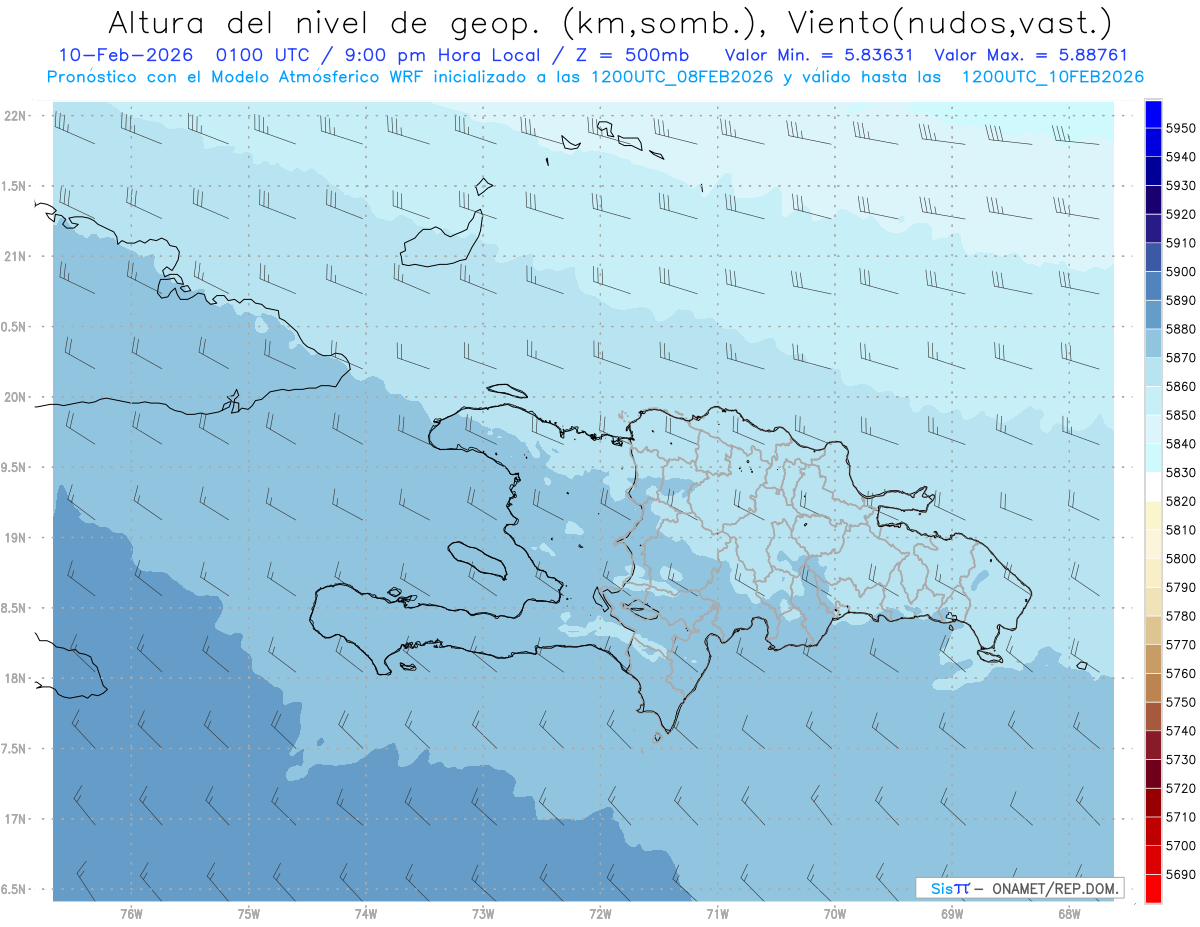1200x927 pixels.
Task: Click the '21N' latitude label
Action: coord(16,257)
